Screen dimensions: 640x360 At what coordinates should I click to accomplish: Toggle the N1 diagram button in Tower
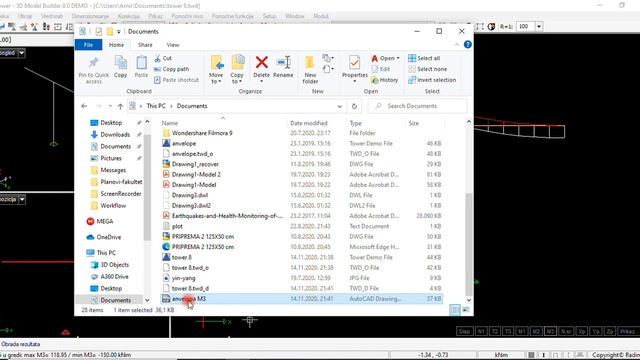(x=481, y=331)
